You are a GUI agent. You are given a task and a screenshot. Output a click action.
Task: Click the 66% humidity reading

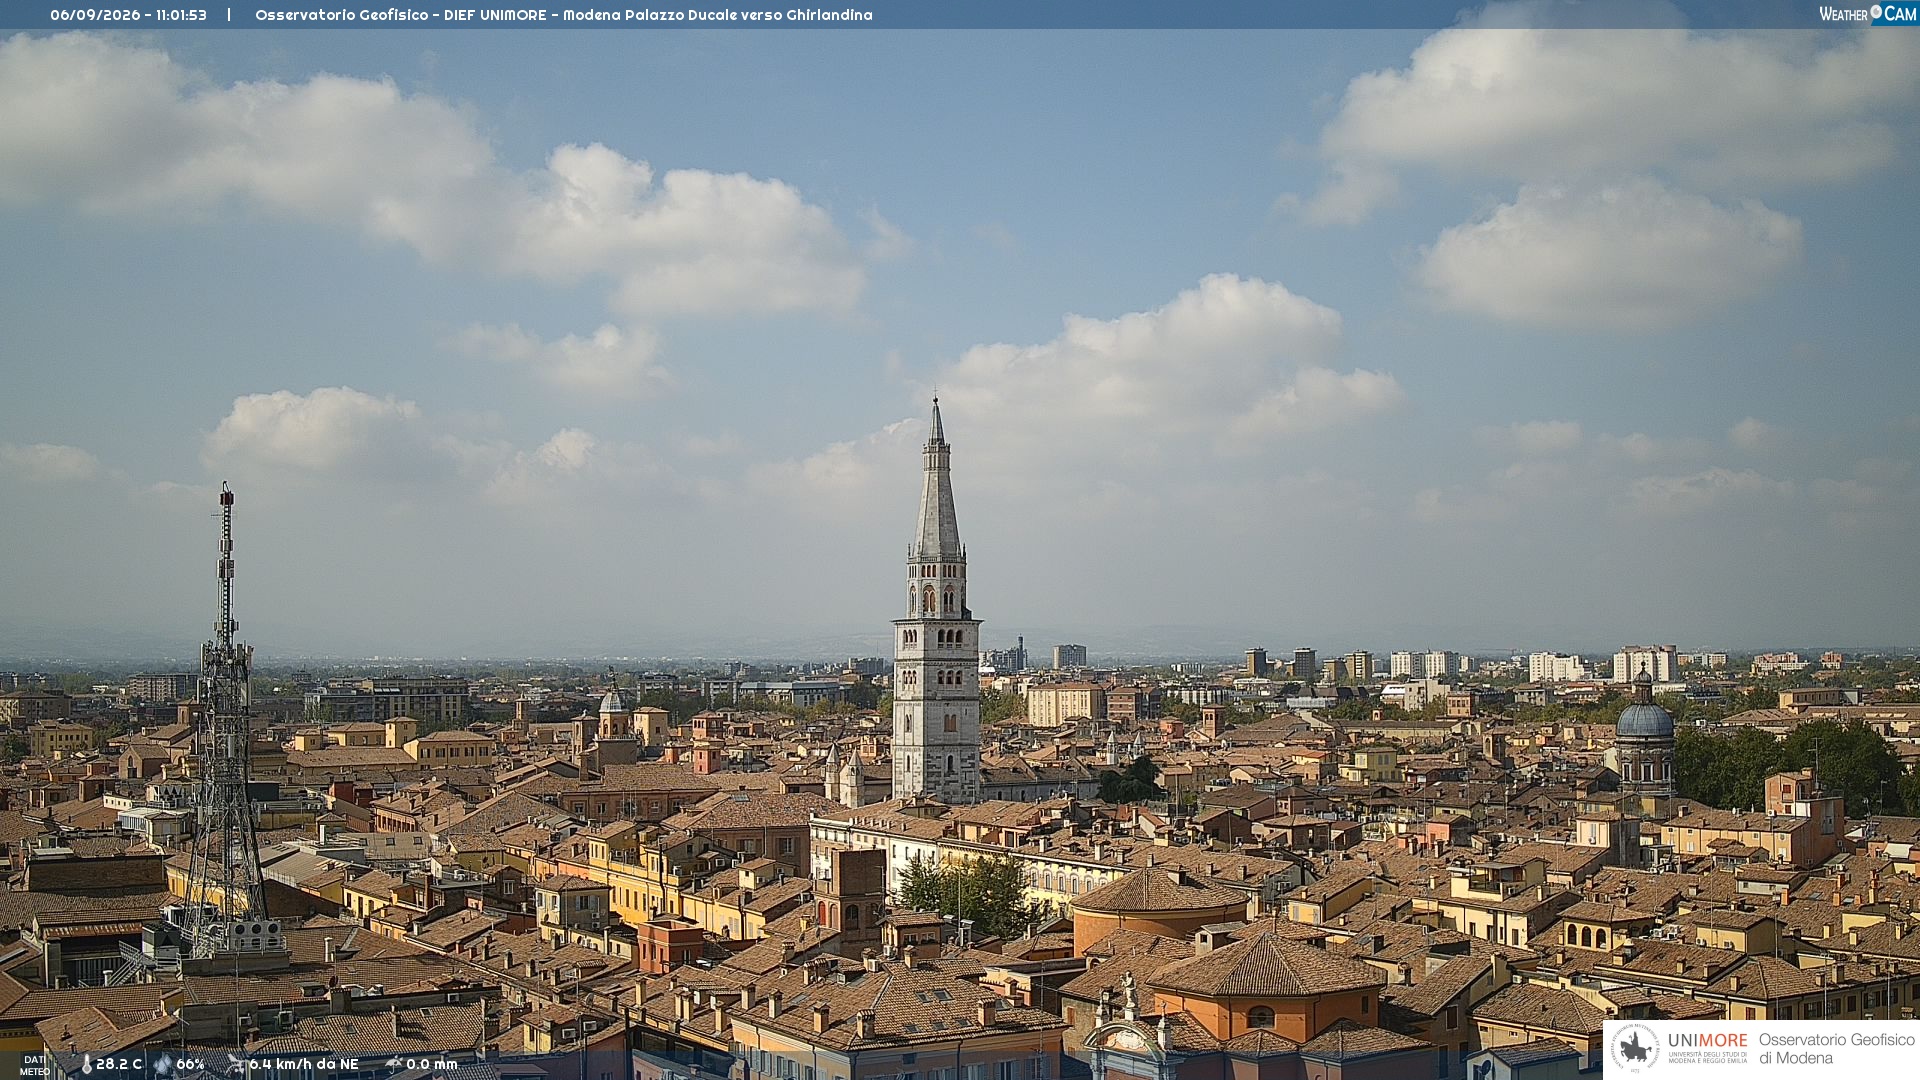coord(190,1065)
